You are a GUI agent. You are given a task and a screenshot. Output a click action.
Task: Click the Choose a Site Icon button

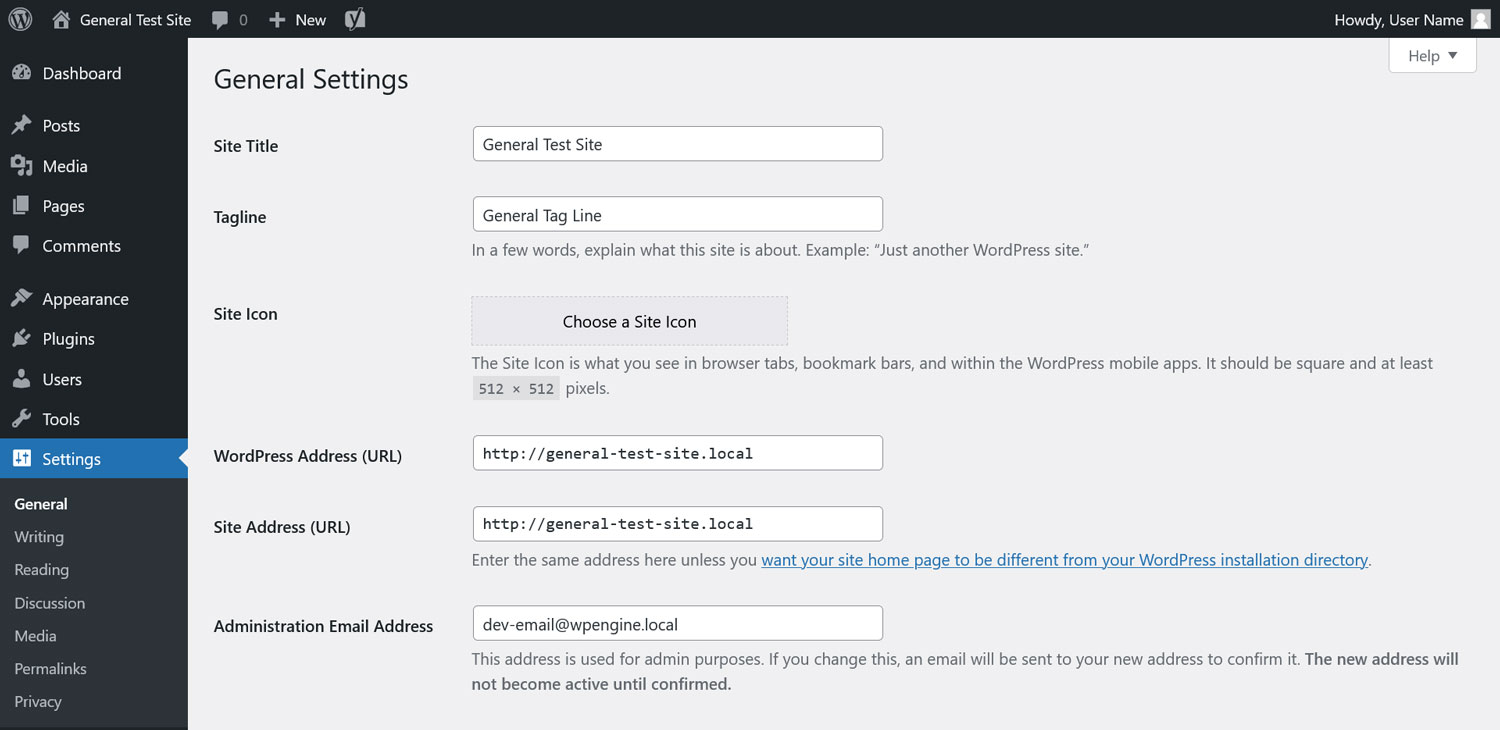[629, 321]
